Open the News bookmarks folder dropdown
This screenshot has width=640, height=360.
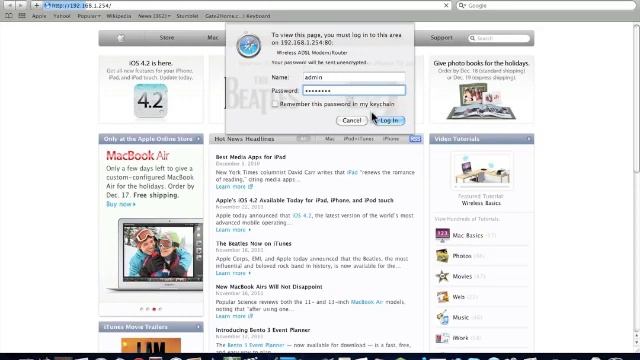154,16
